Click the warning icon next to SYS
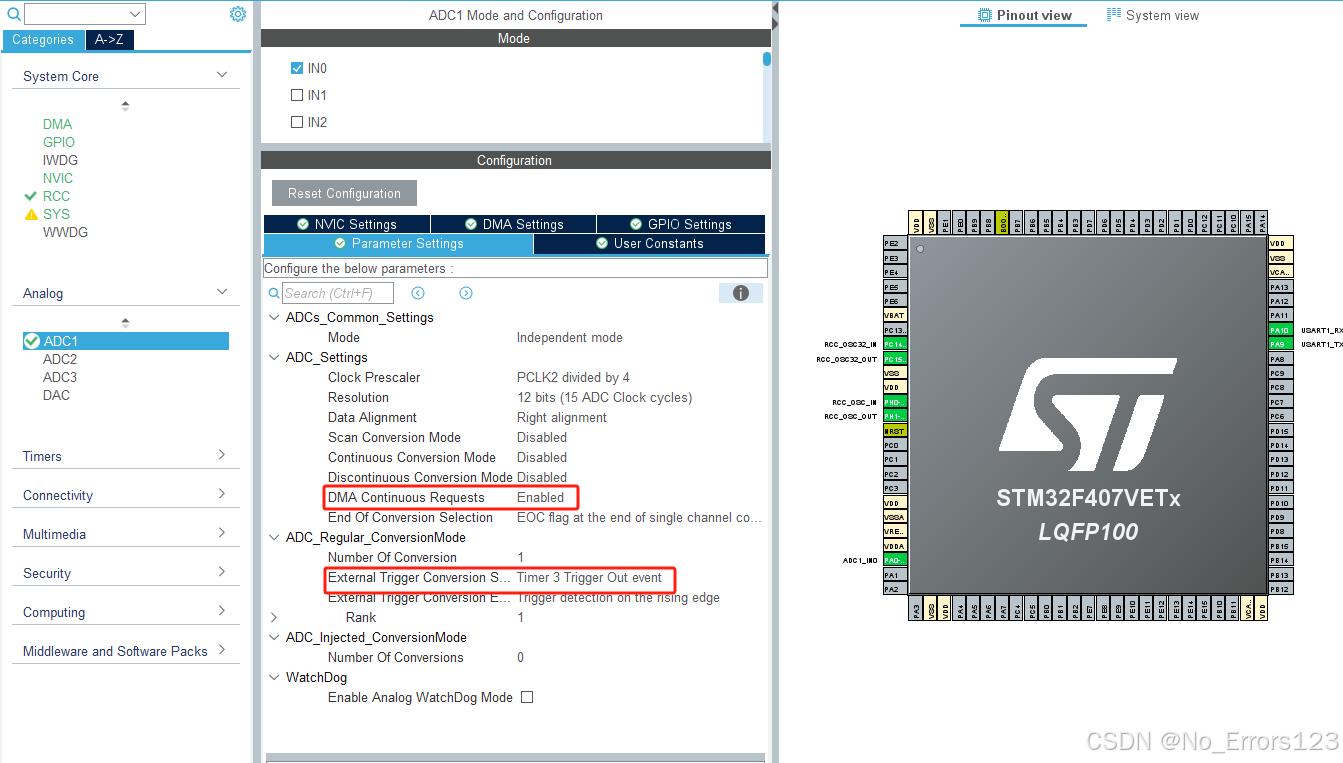This screenshot has height=763, width=1343. [31, 213]
